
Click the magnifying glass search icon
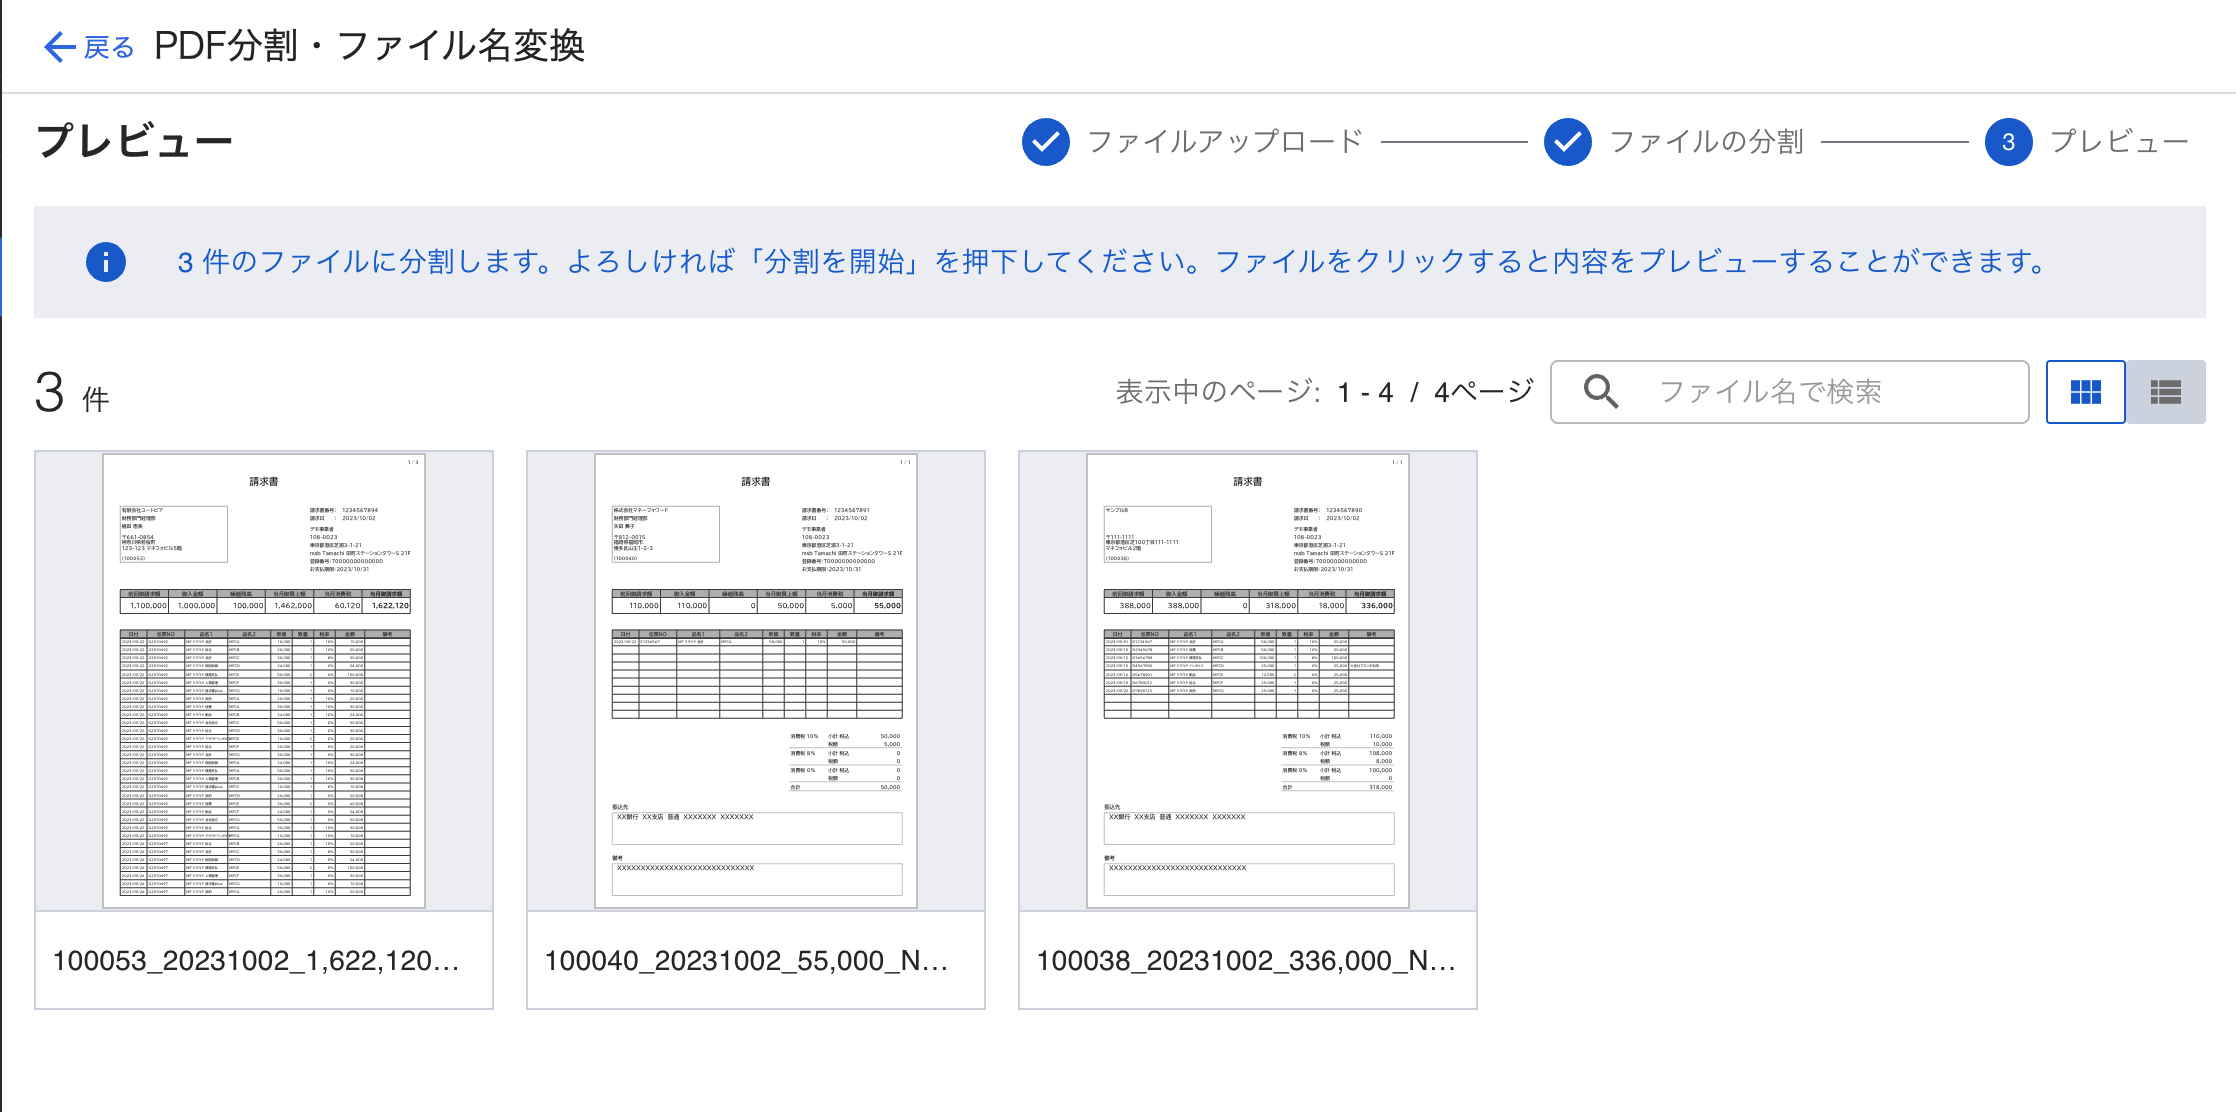click(x=1601, y=392)
